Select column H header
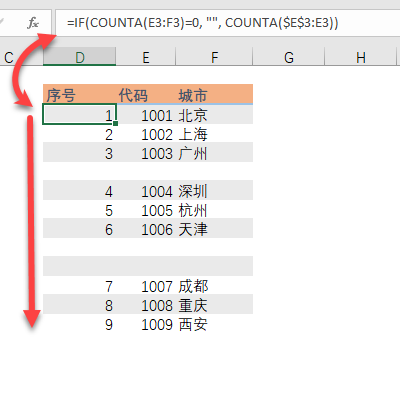The width and height of the screenshot is (400, 393). 361,57
